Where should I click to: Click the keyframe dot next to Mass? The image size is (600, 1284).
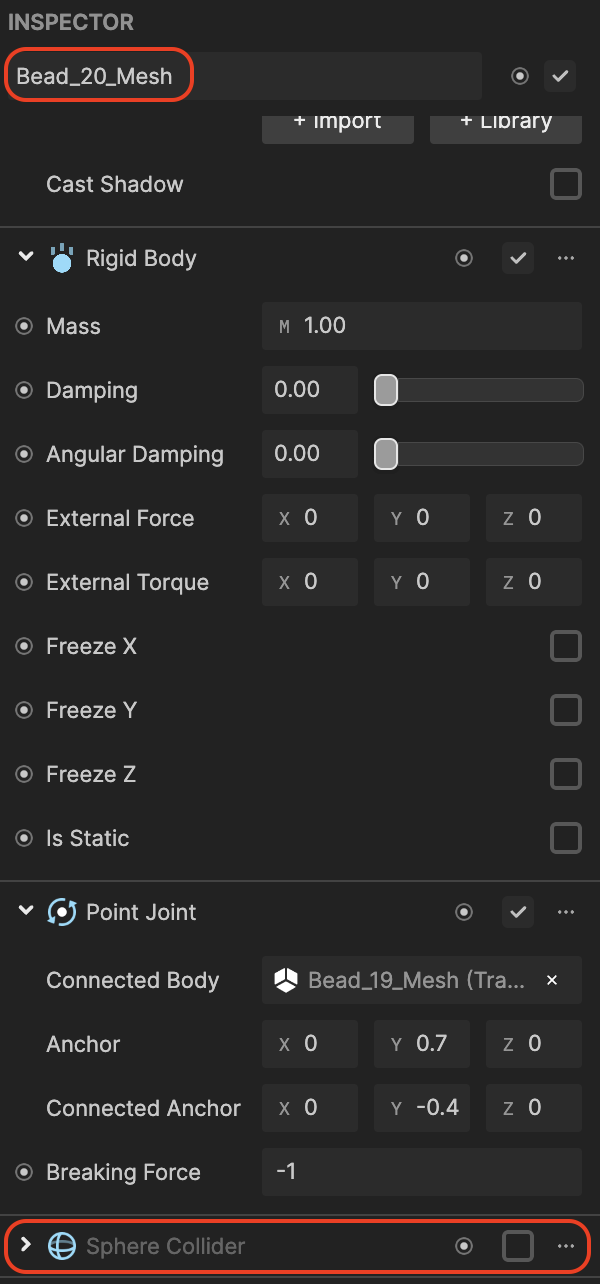coord(24,326)
